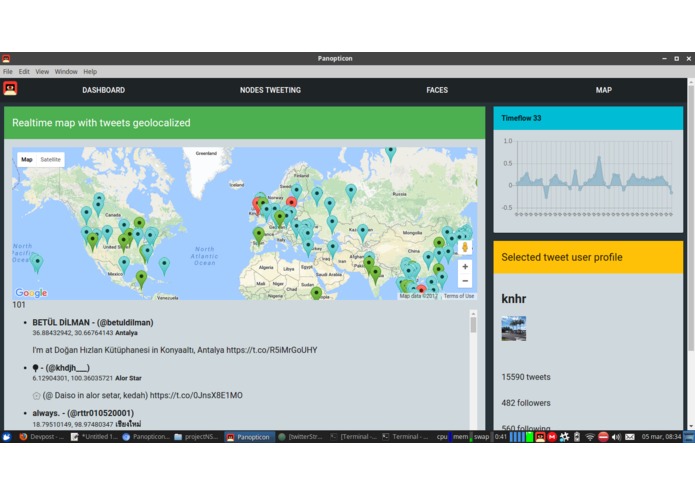
Task: Select the green marker near Cuba
Action: click(141, 279)
